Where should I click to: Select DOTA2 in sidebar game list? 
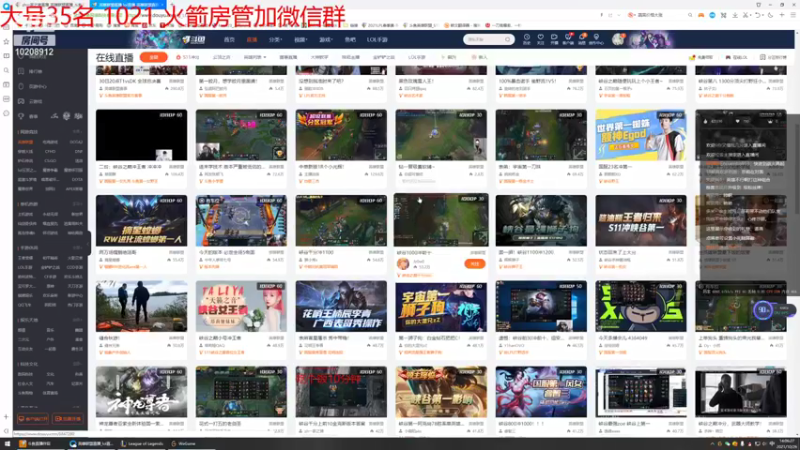(76, 142)
